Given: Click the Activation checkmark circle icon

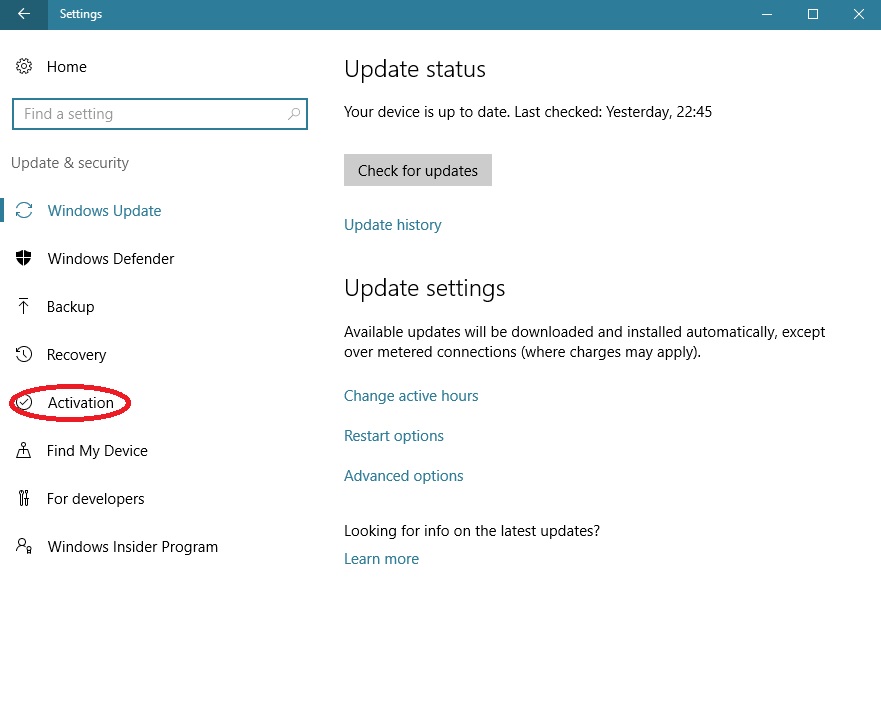Looking at the screenshot, I should pos(24,402).
